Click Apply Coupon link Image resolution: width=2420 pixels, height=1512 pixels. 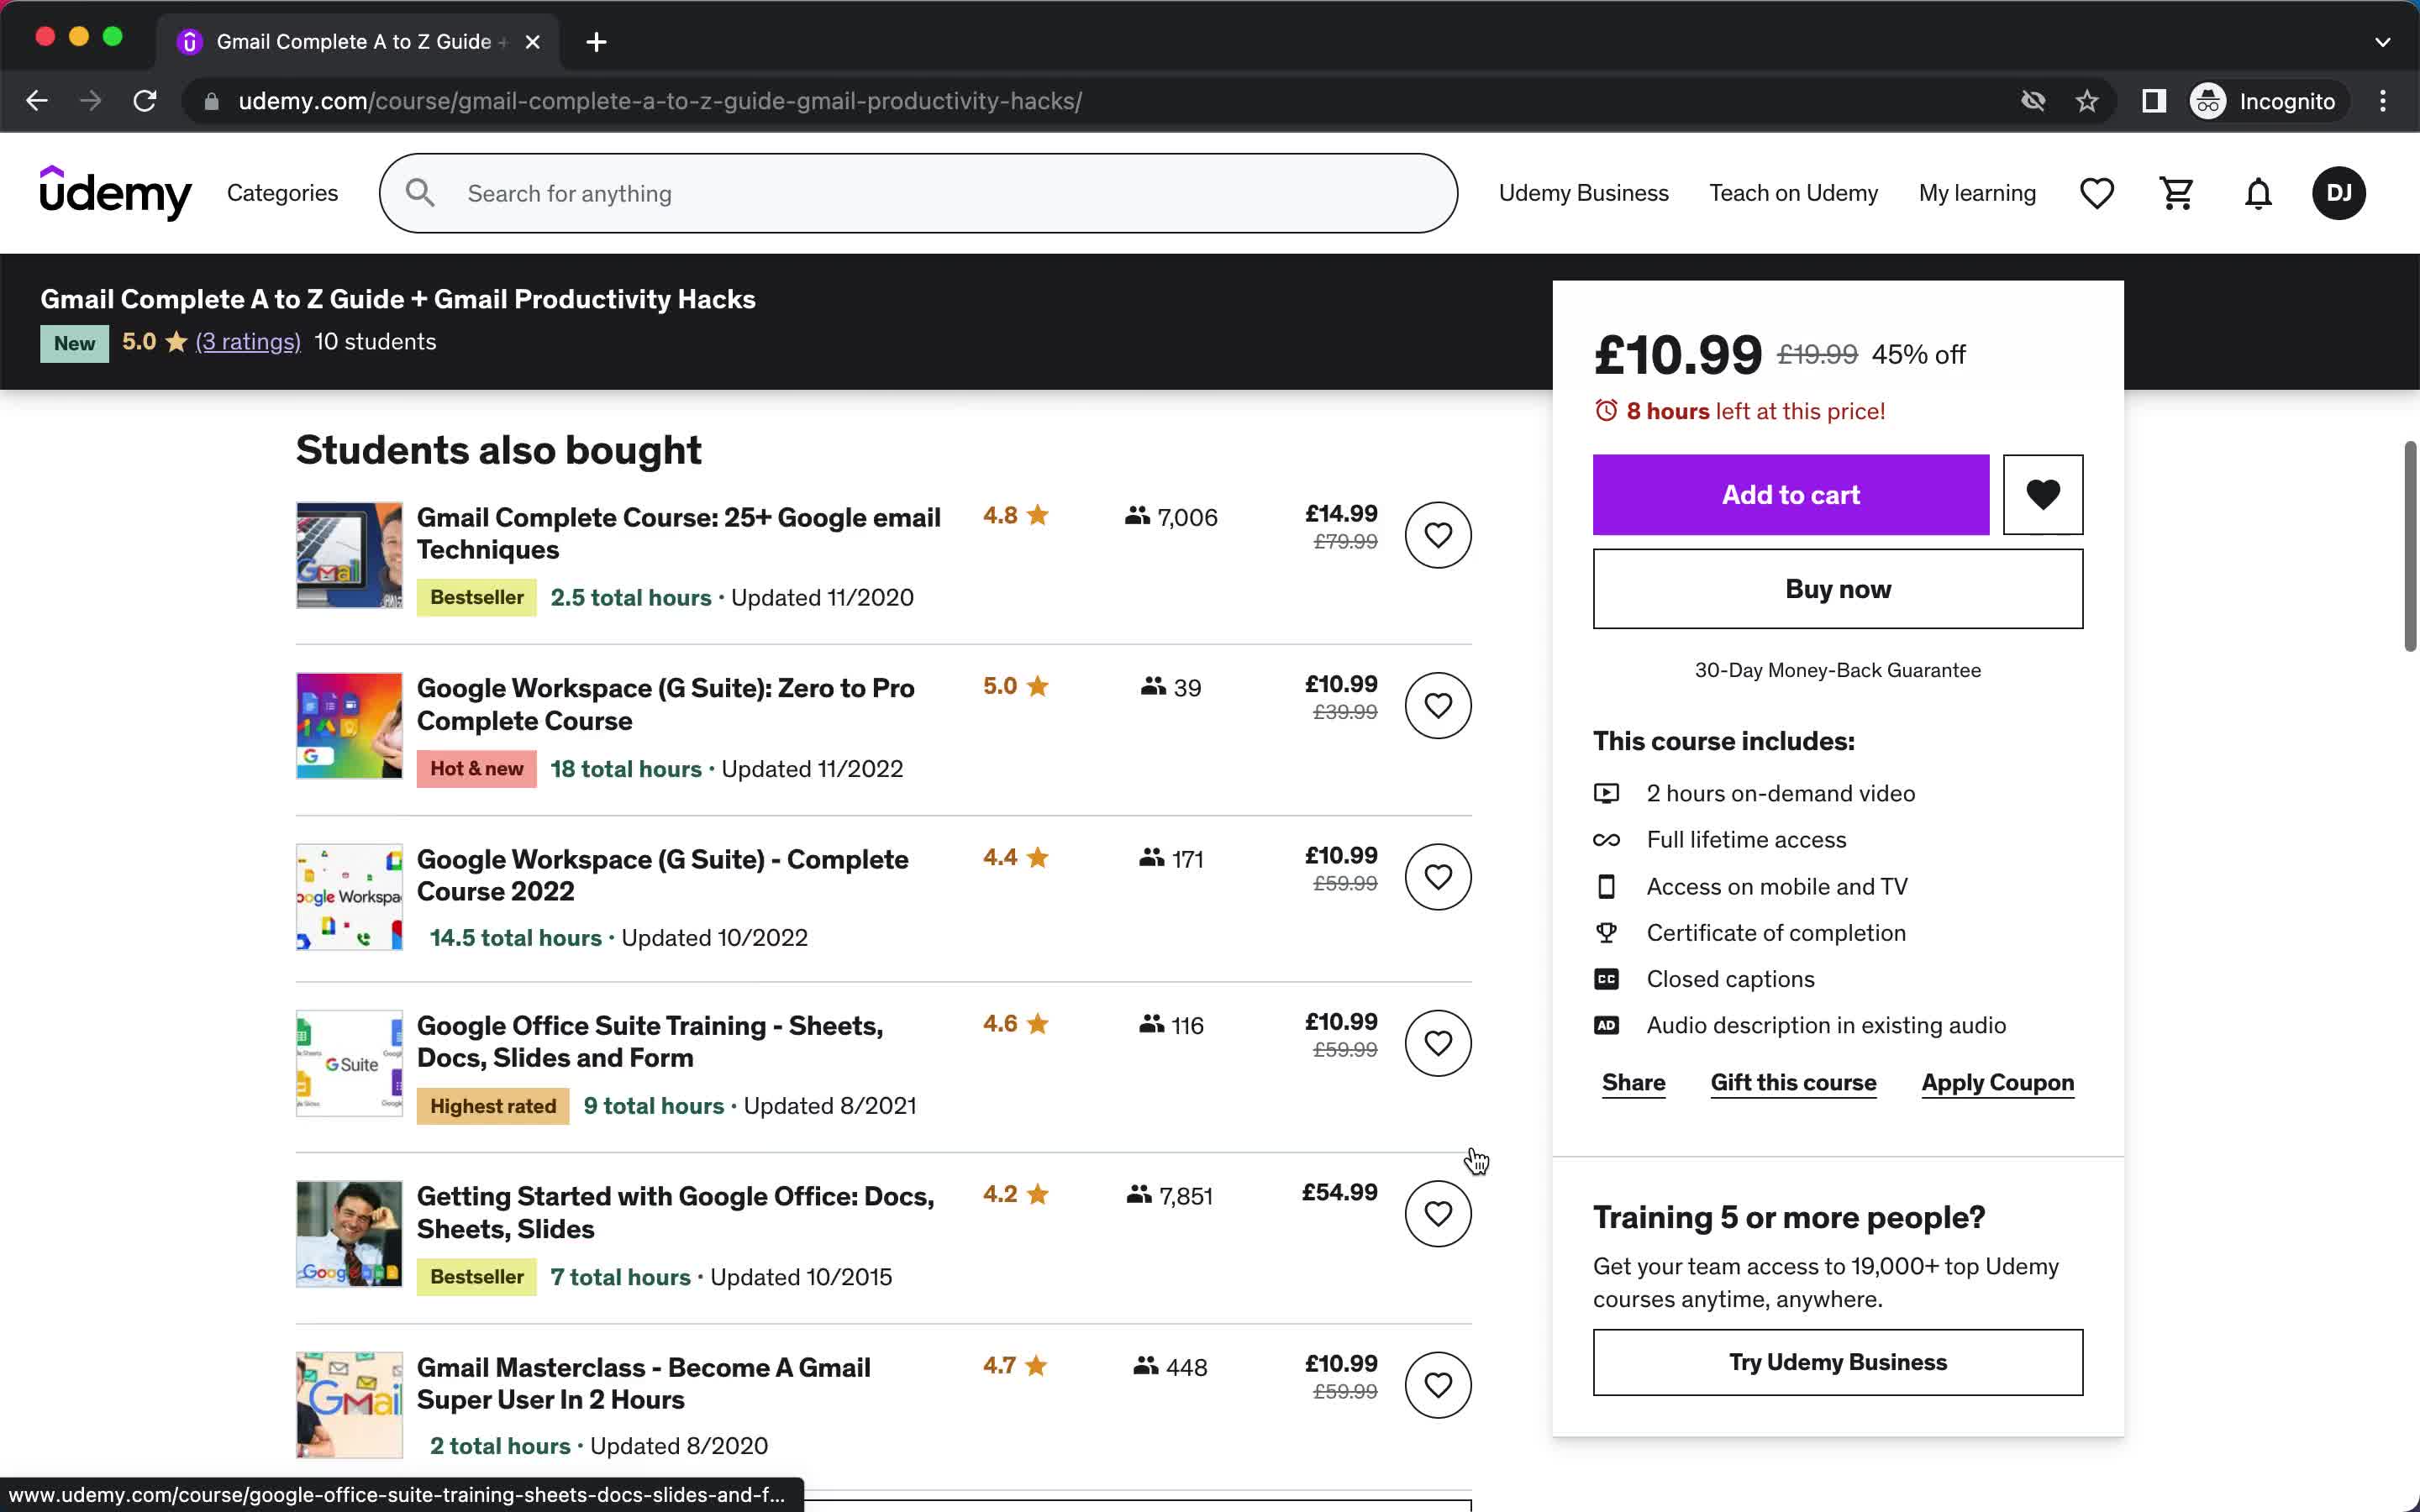(x=1997, y=1082)
